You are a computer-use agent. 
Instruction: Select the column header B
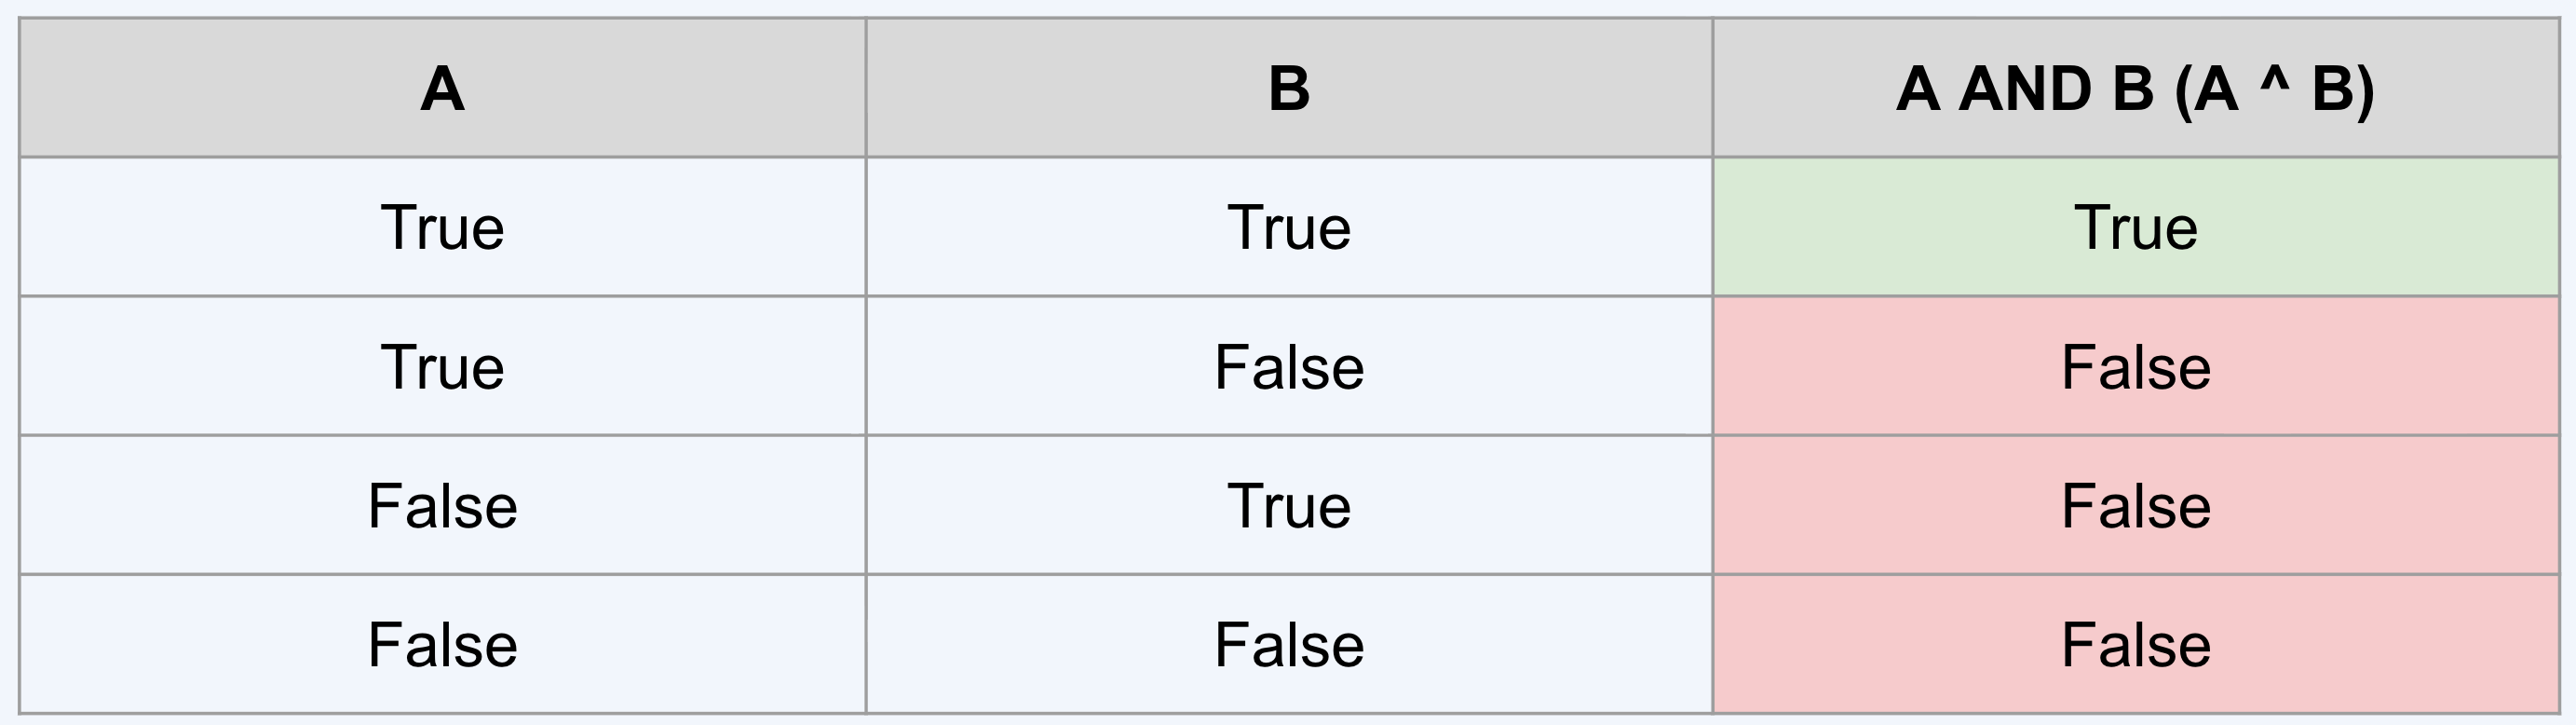(1289, 88)
